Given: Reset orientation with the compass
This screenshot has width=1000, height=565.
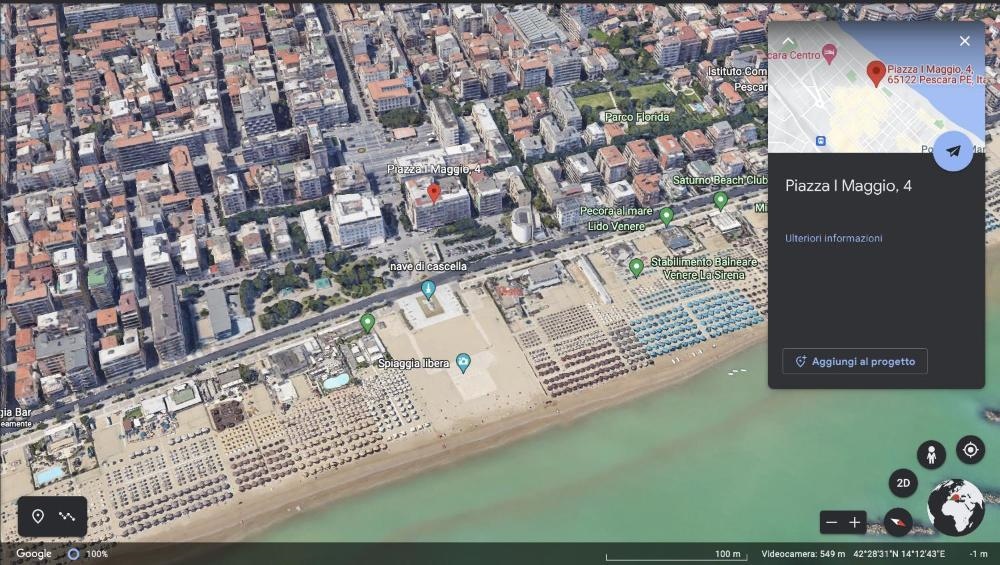Looking at the screenshot, I should click(899, 521).
